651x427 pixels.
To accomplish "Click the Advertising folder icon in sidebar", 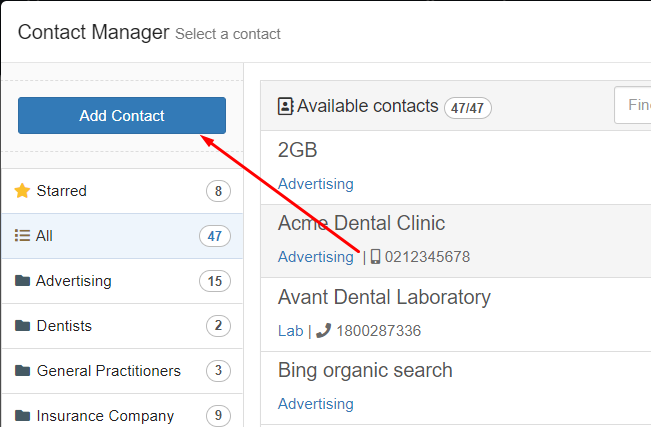I will 22,281.
